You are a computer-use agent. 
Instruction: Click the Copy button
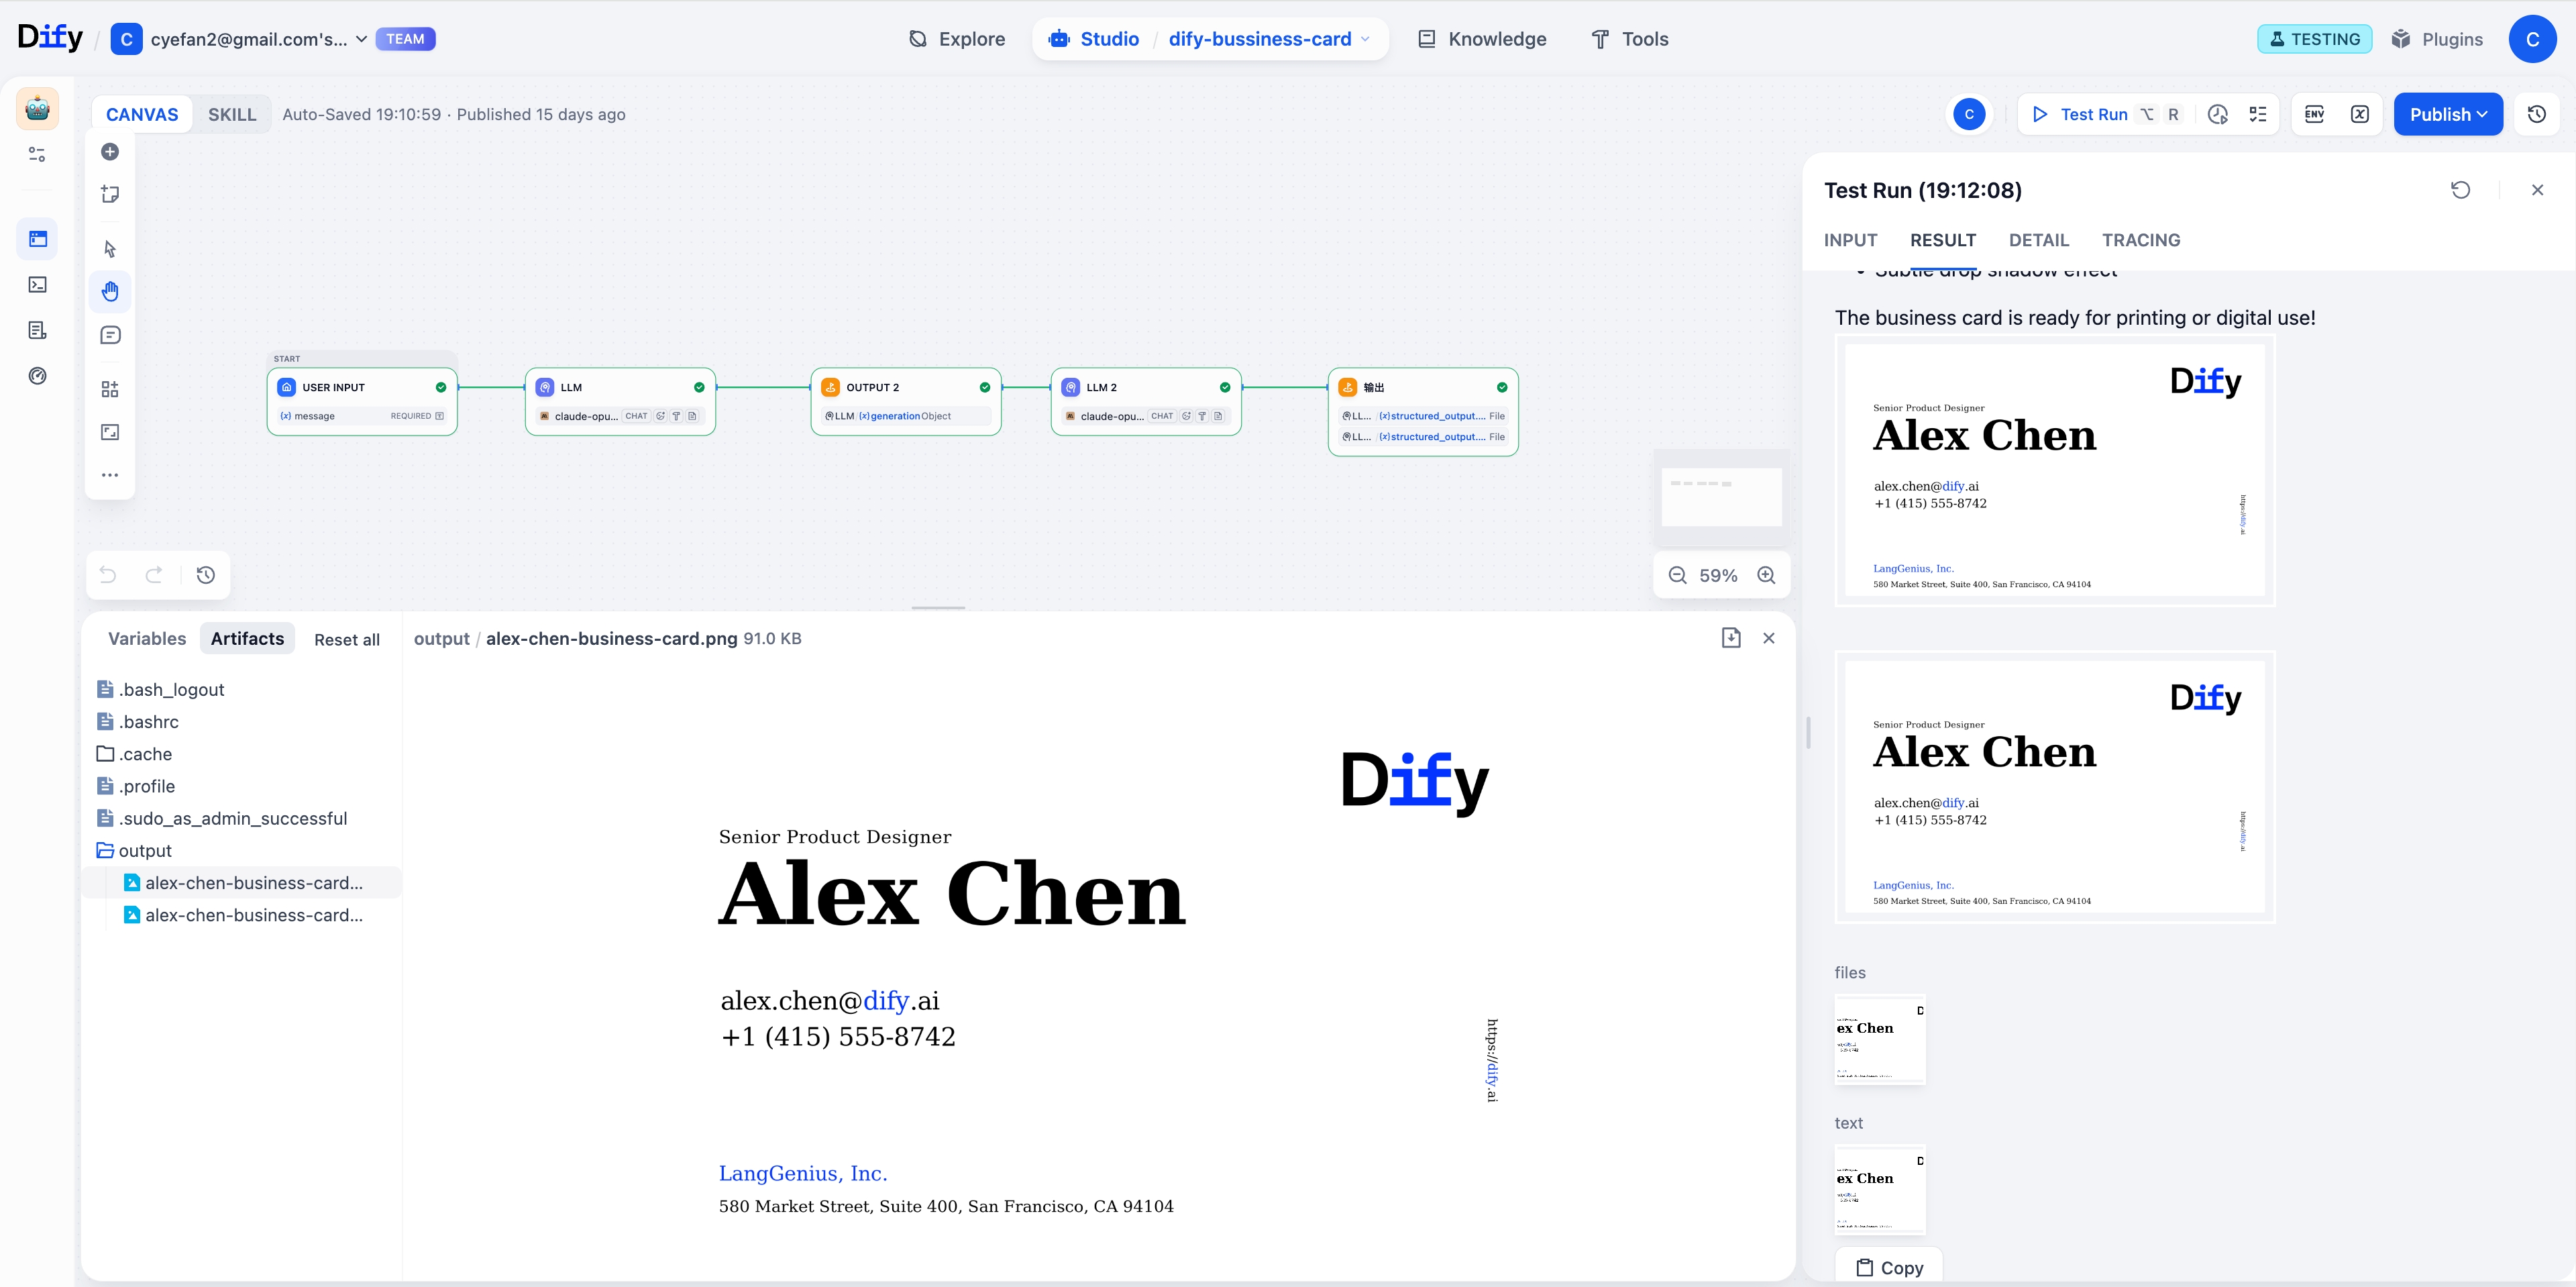pyautogui.click(x=1889, y=1267)
